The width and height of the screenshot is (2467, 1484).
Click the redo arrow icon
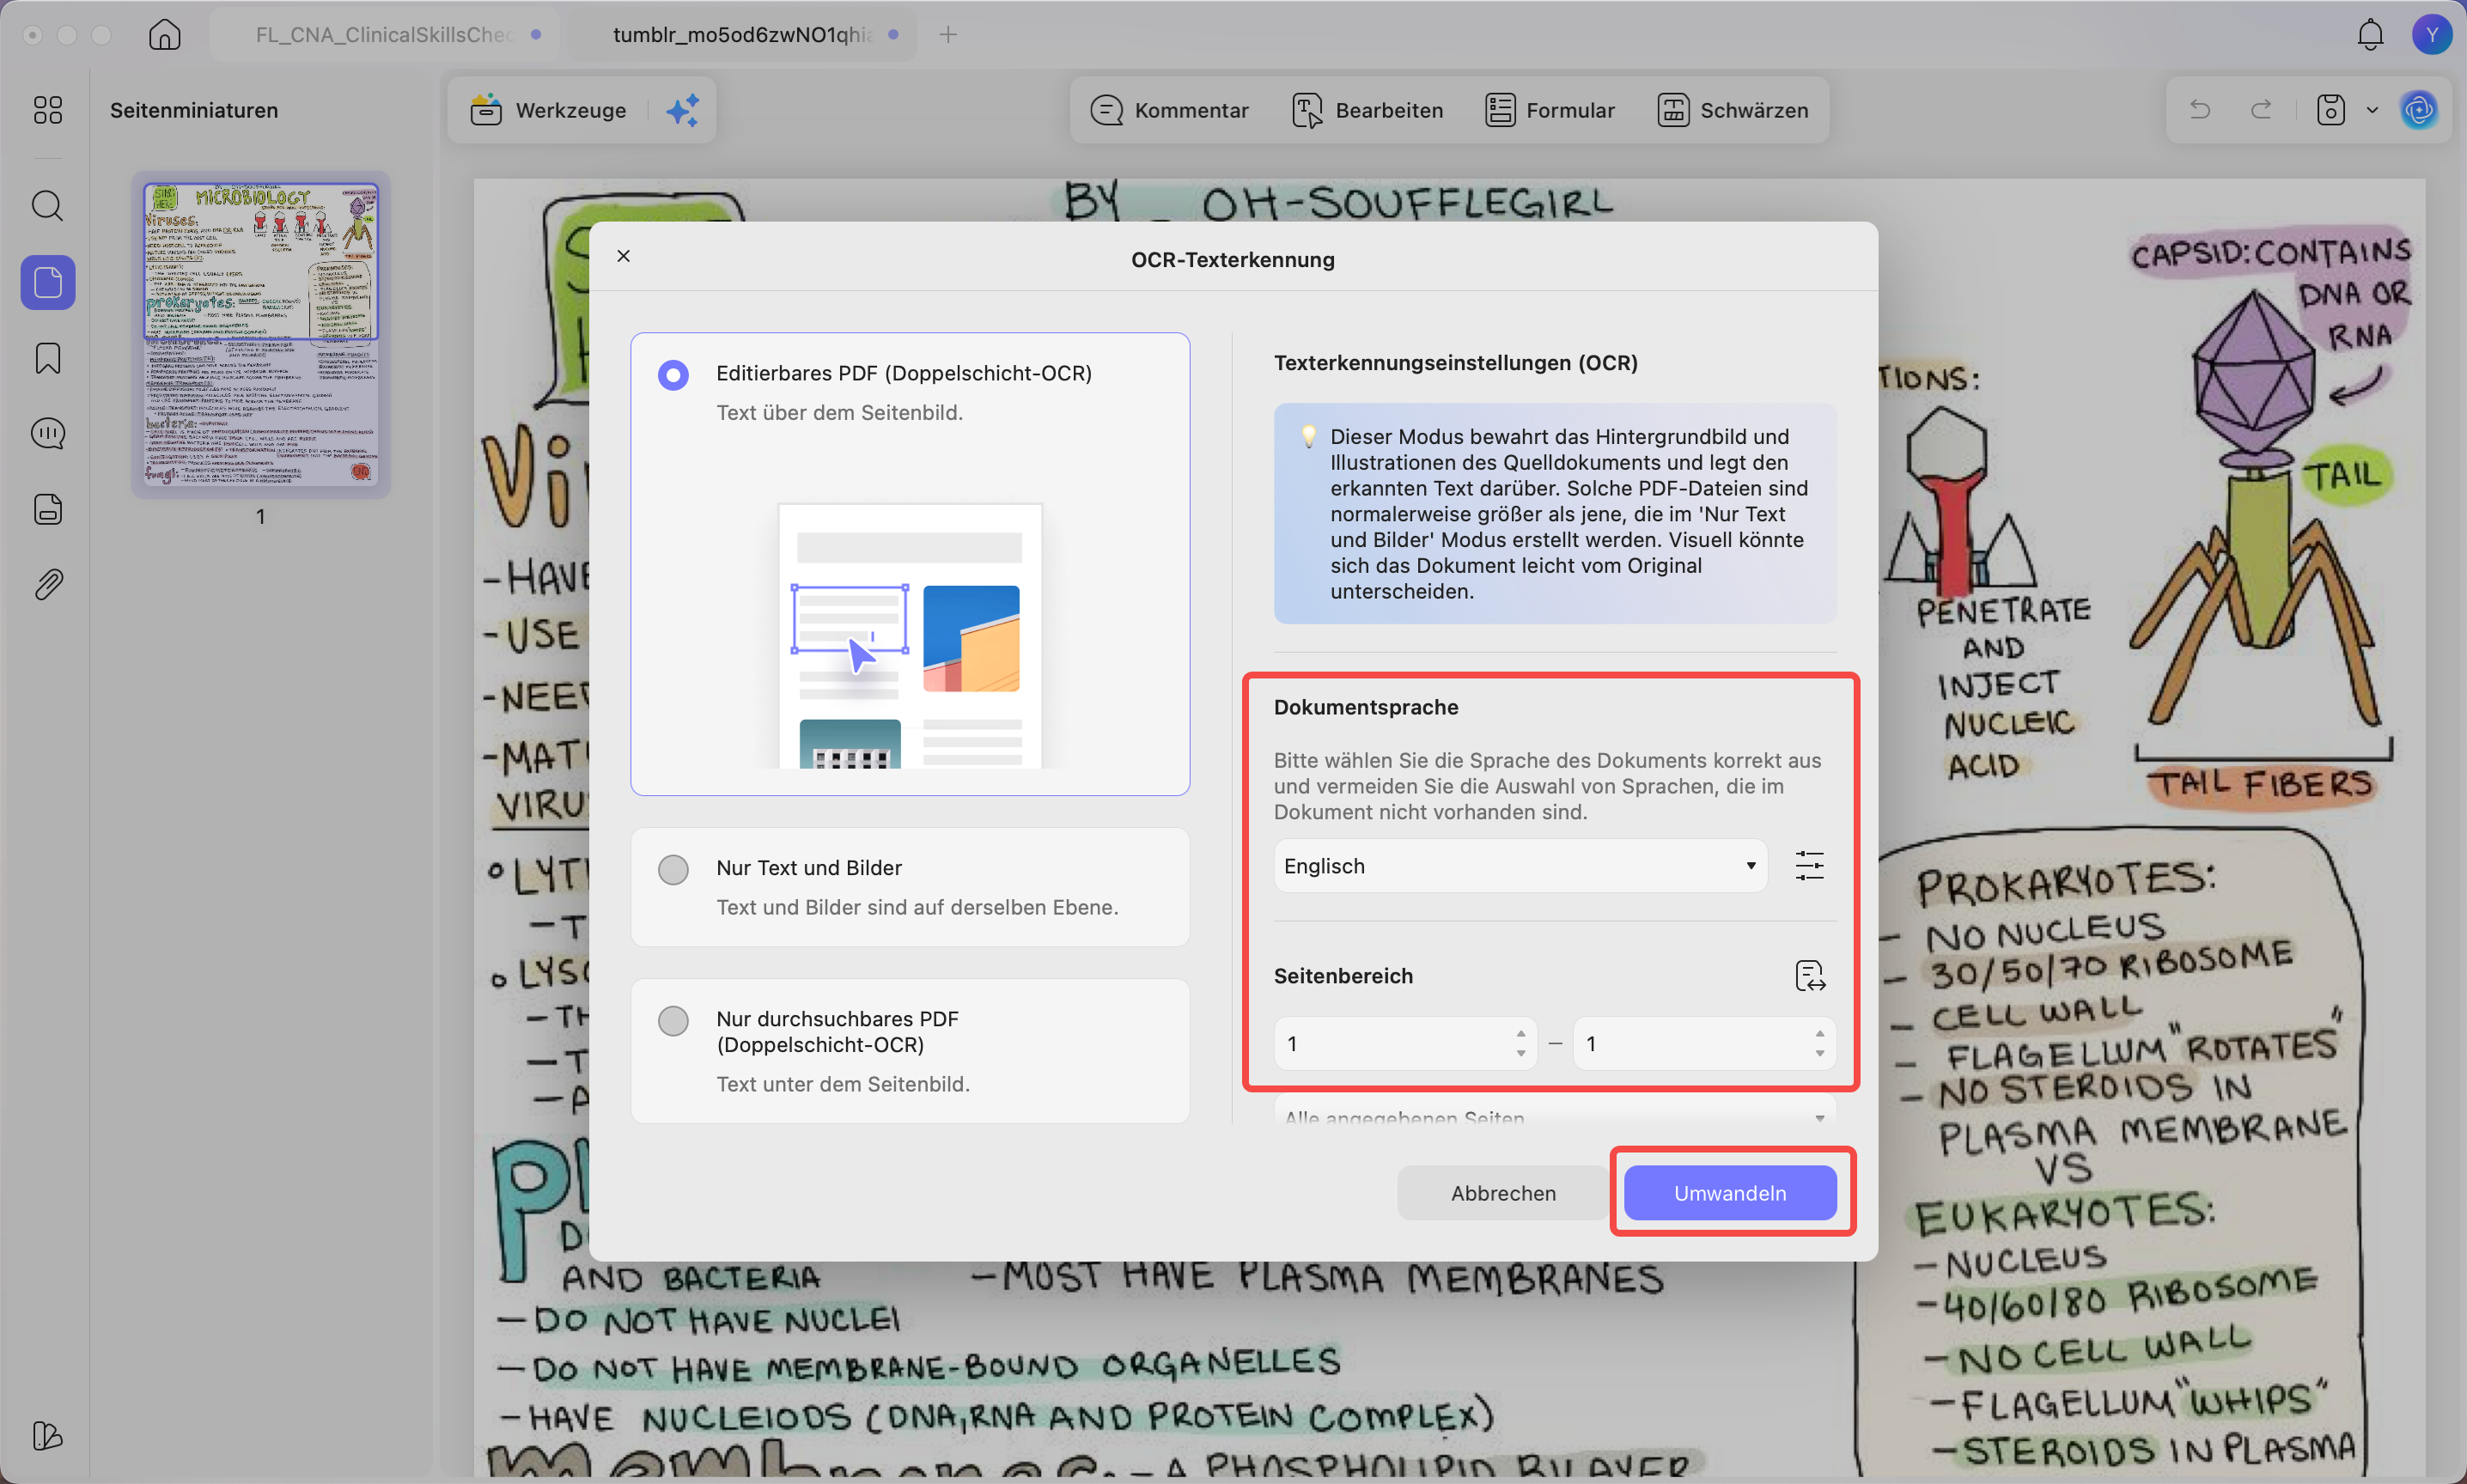tap(2261, 110)
